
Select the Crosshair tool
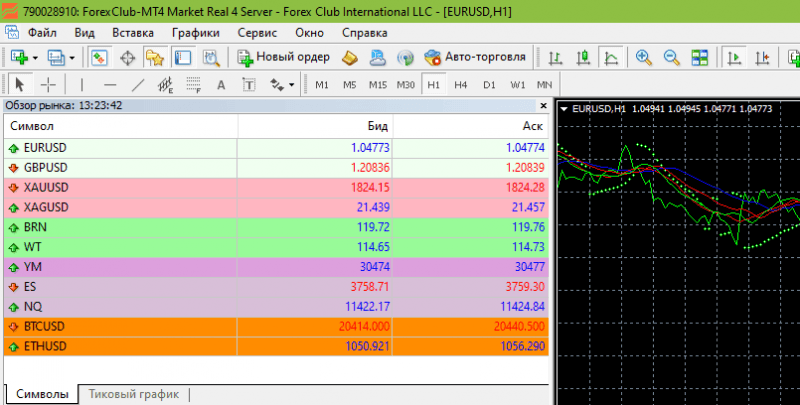(x=48, y=85)
